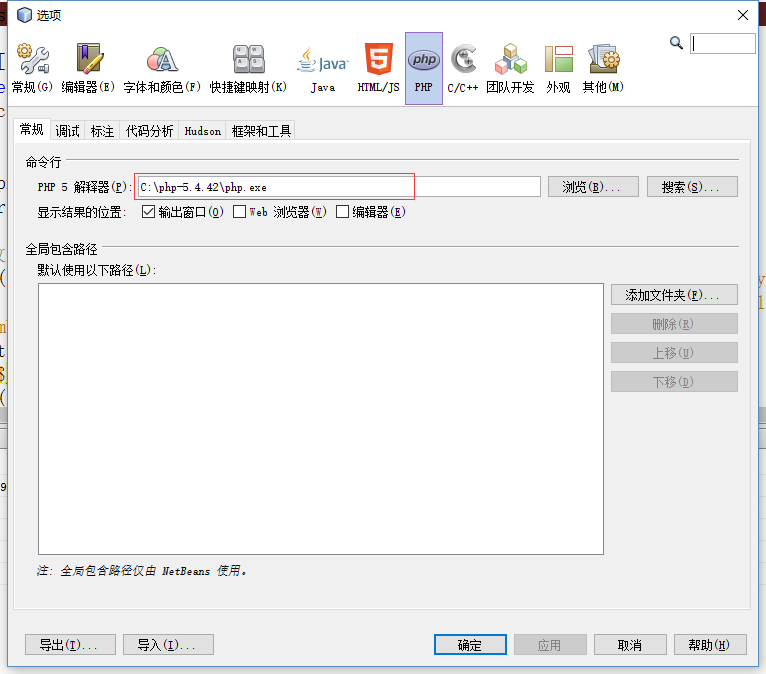
Task: Switch to the 标注 tab
Action: tap(103, 131)
